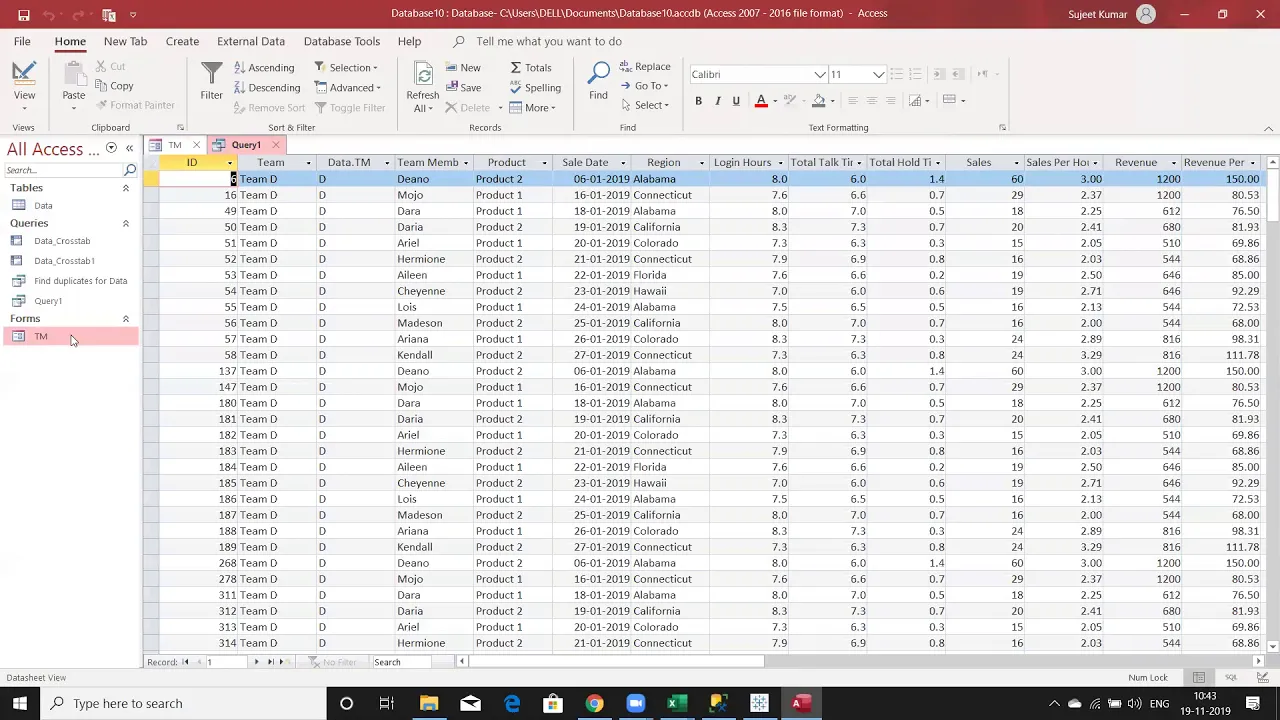Open Excel from the taskbar
Screen dimensions: 1280x720
(676, 703)
